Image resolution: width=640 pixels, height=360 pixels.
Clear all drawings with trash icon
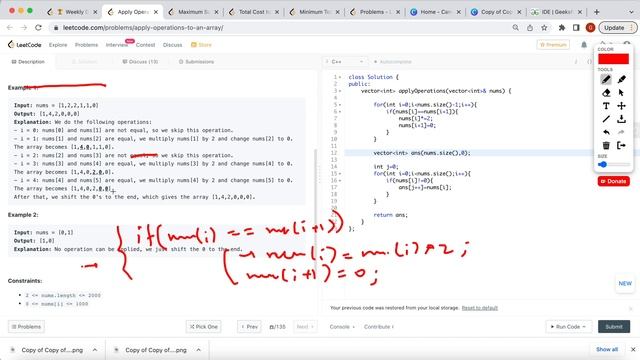coord(606,145)
